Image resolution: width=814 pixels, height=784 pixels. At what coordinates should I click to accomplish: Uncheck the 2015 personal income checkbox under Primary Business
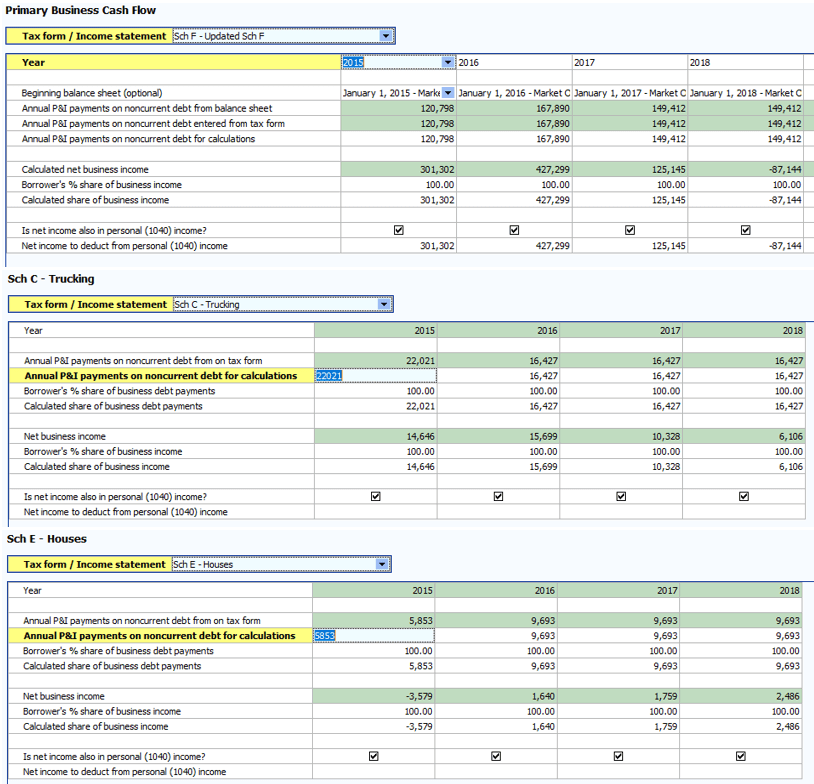(398, 230)
